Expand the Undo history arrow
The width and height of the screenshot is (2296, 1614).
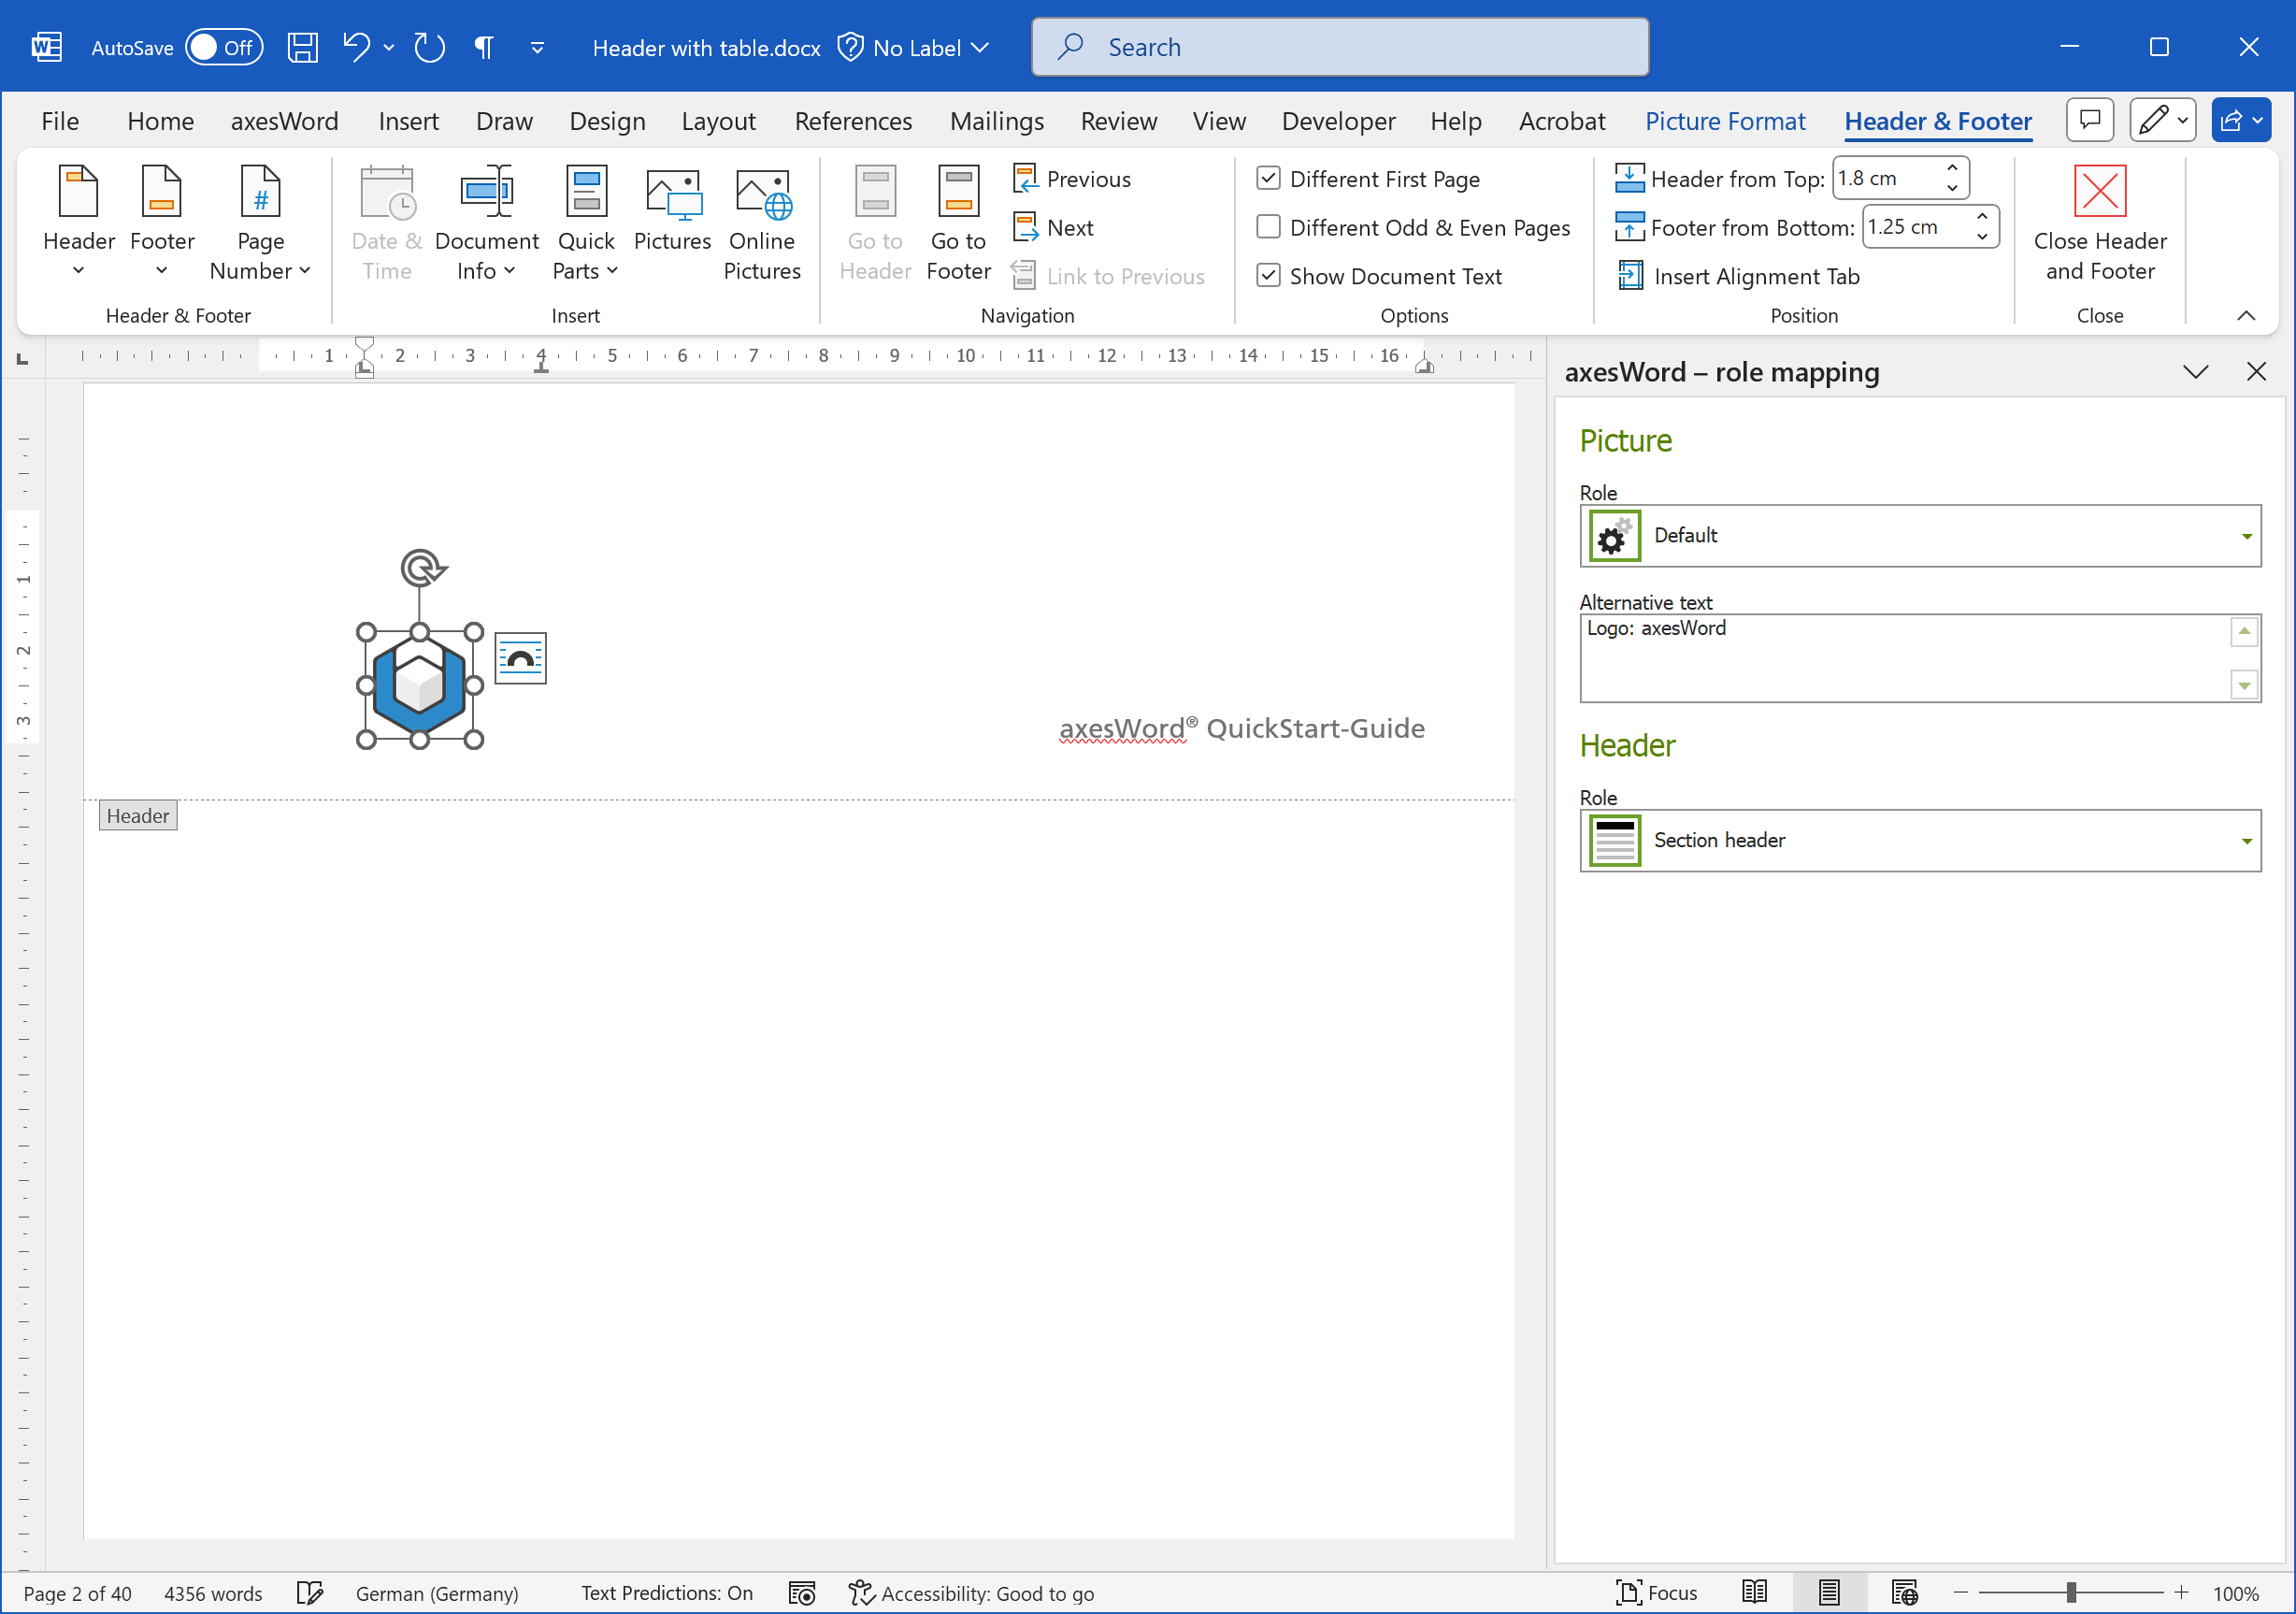[389, 47]
